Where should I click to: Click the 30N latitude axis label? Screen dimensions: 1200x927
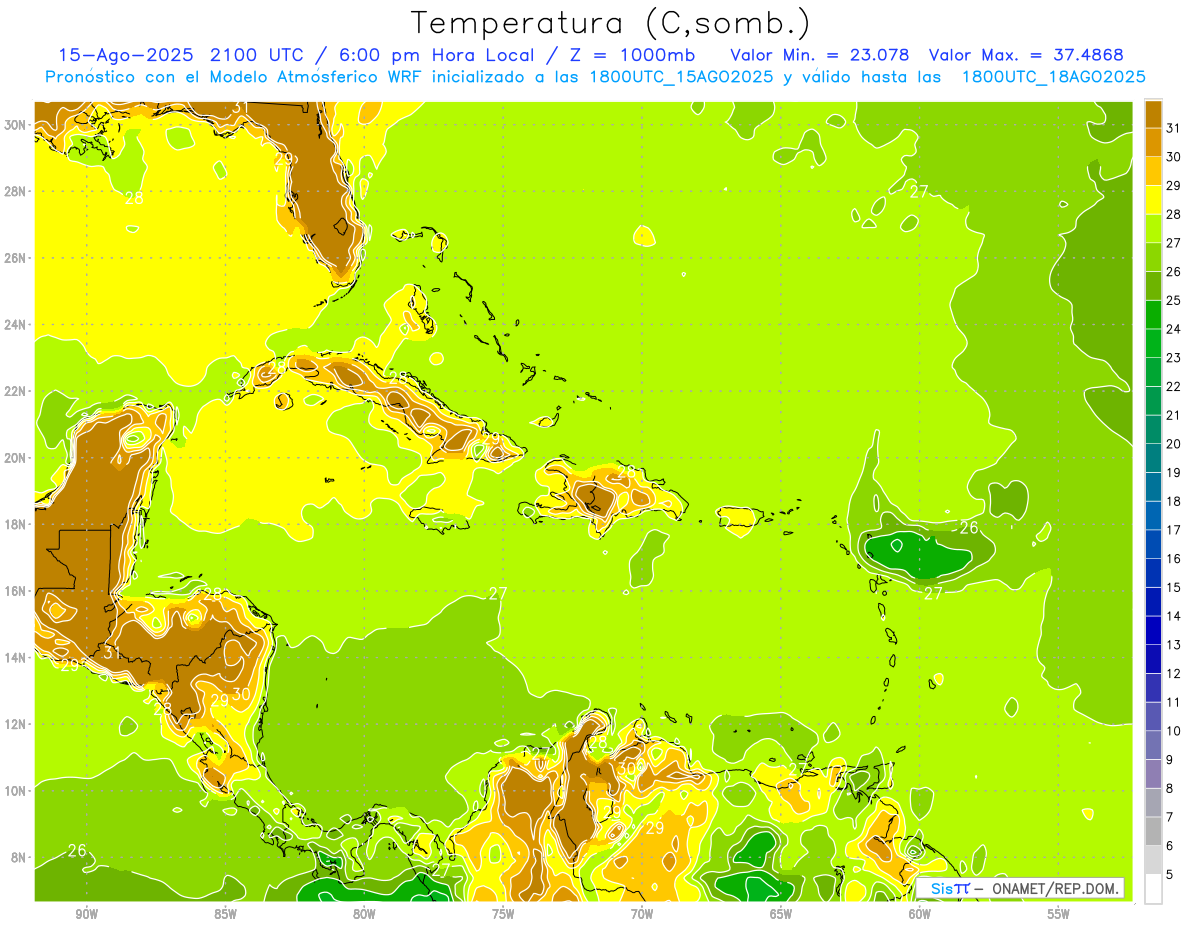point(15,125)
